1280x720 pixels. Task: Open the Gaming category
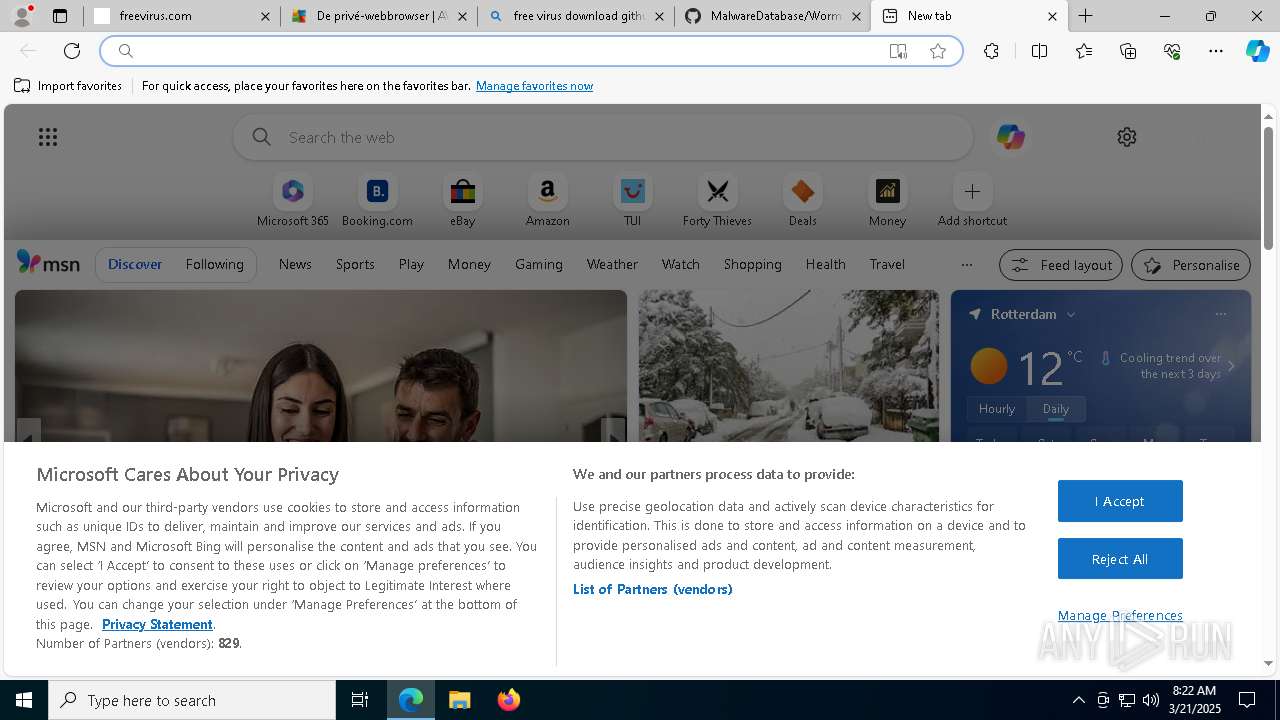(539, 264)
